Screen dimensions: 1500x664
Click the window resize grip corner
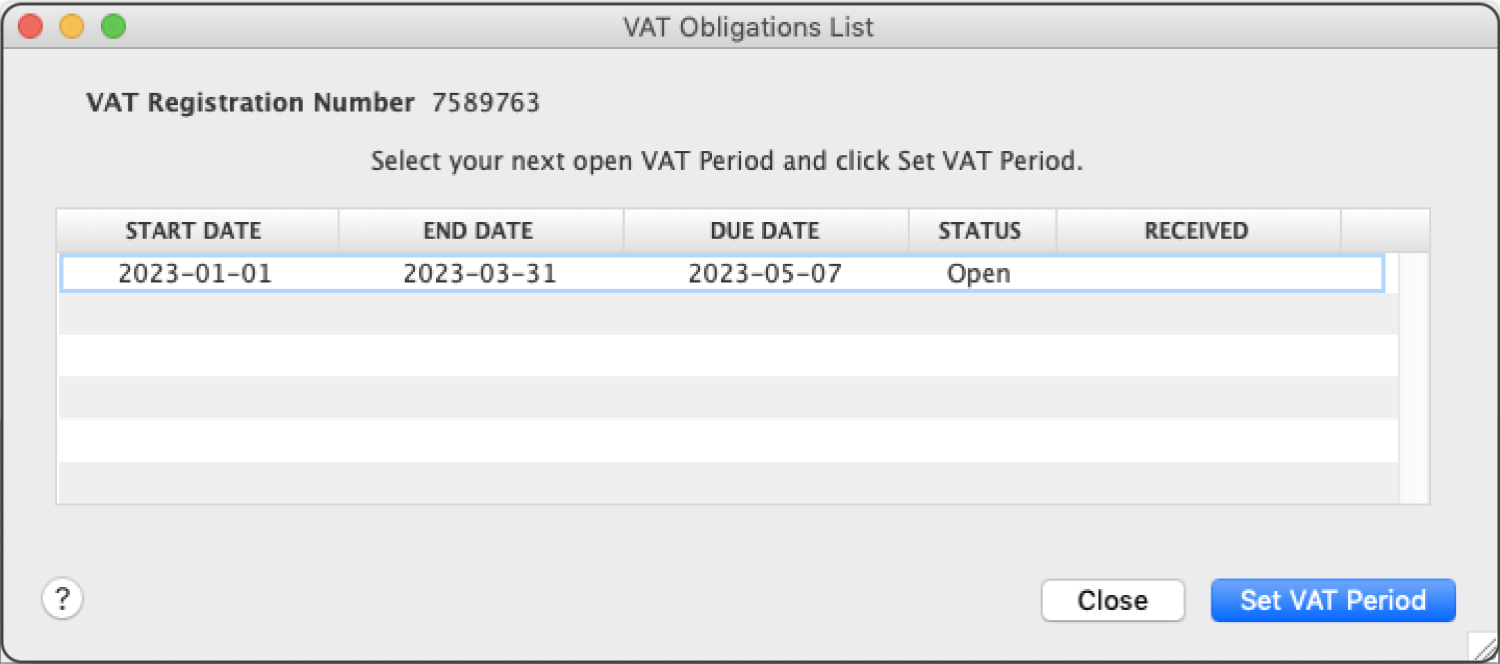[1482, 646]
